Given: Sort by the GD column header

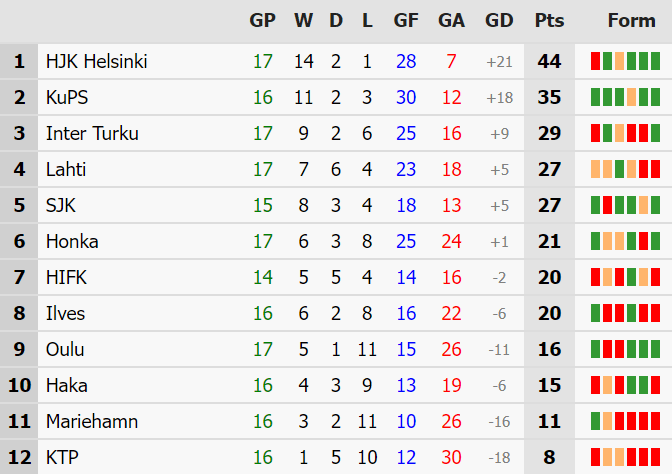Looking at the screenshot, I should (499, 20).
